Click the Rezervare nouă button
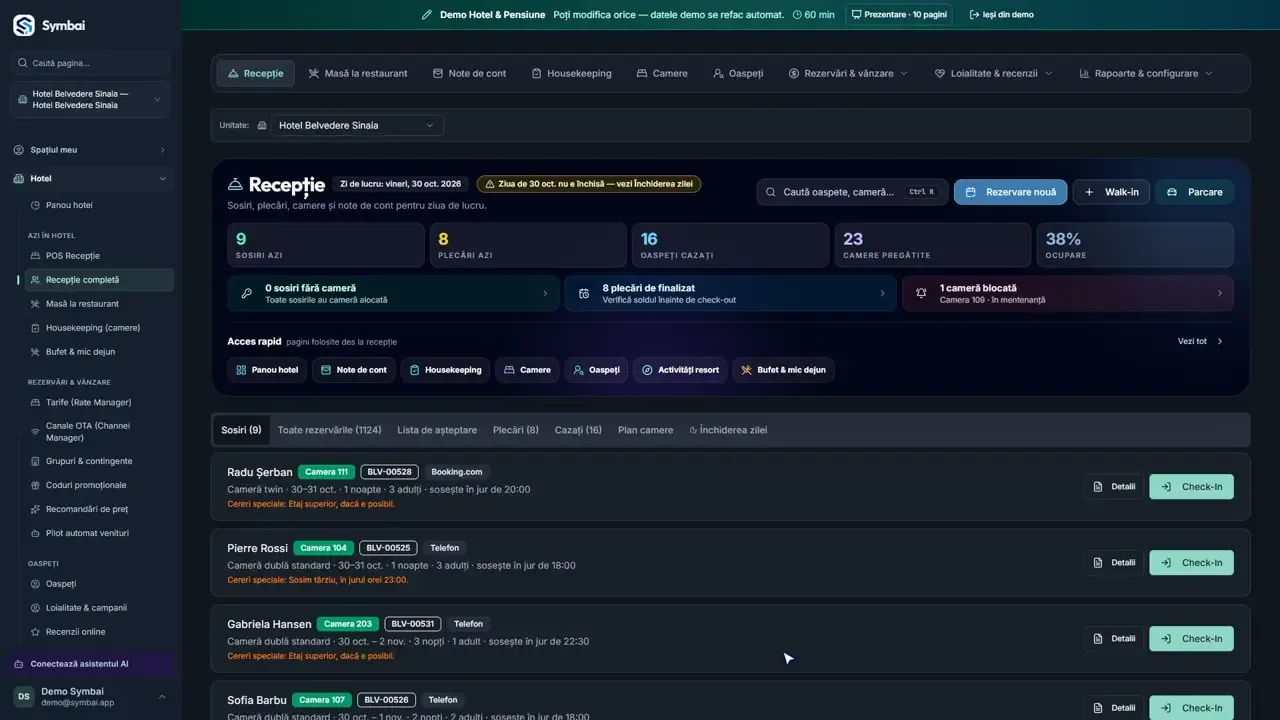The height and width of the screenshot is (720, 1280). [x=1010, y=192]
